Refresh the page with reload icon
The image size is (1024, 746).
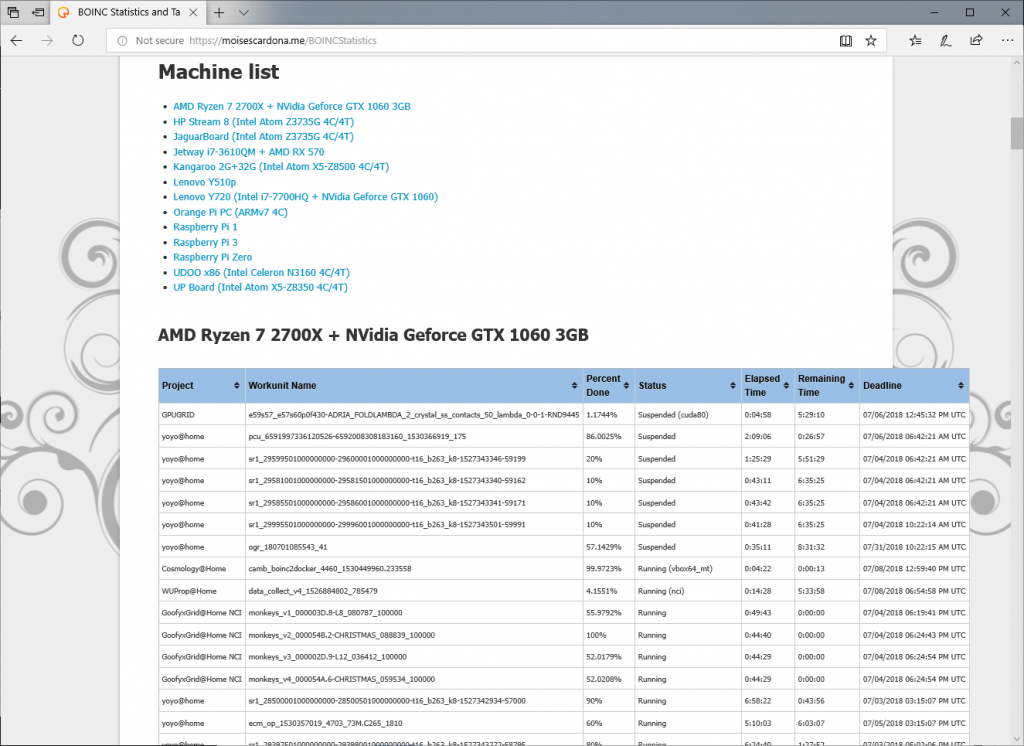[78, 41]
